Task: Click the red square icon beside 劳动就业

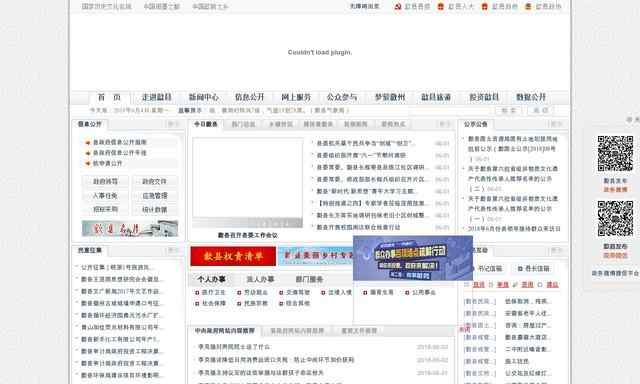Action: tap(239, 293)
